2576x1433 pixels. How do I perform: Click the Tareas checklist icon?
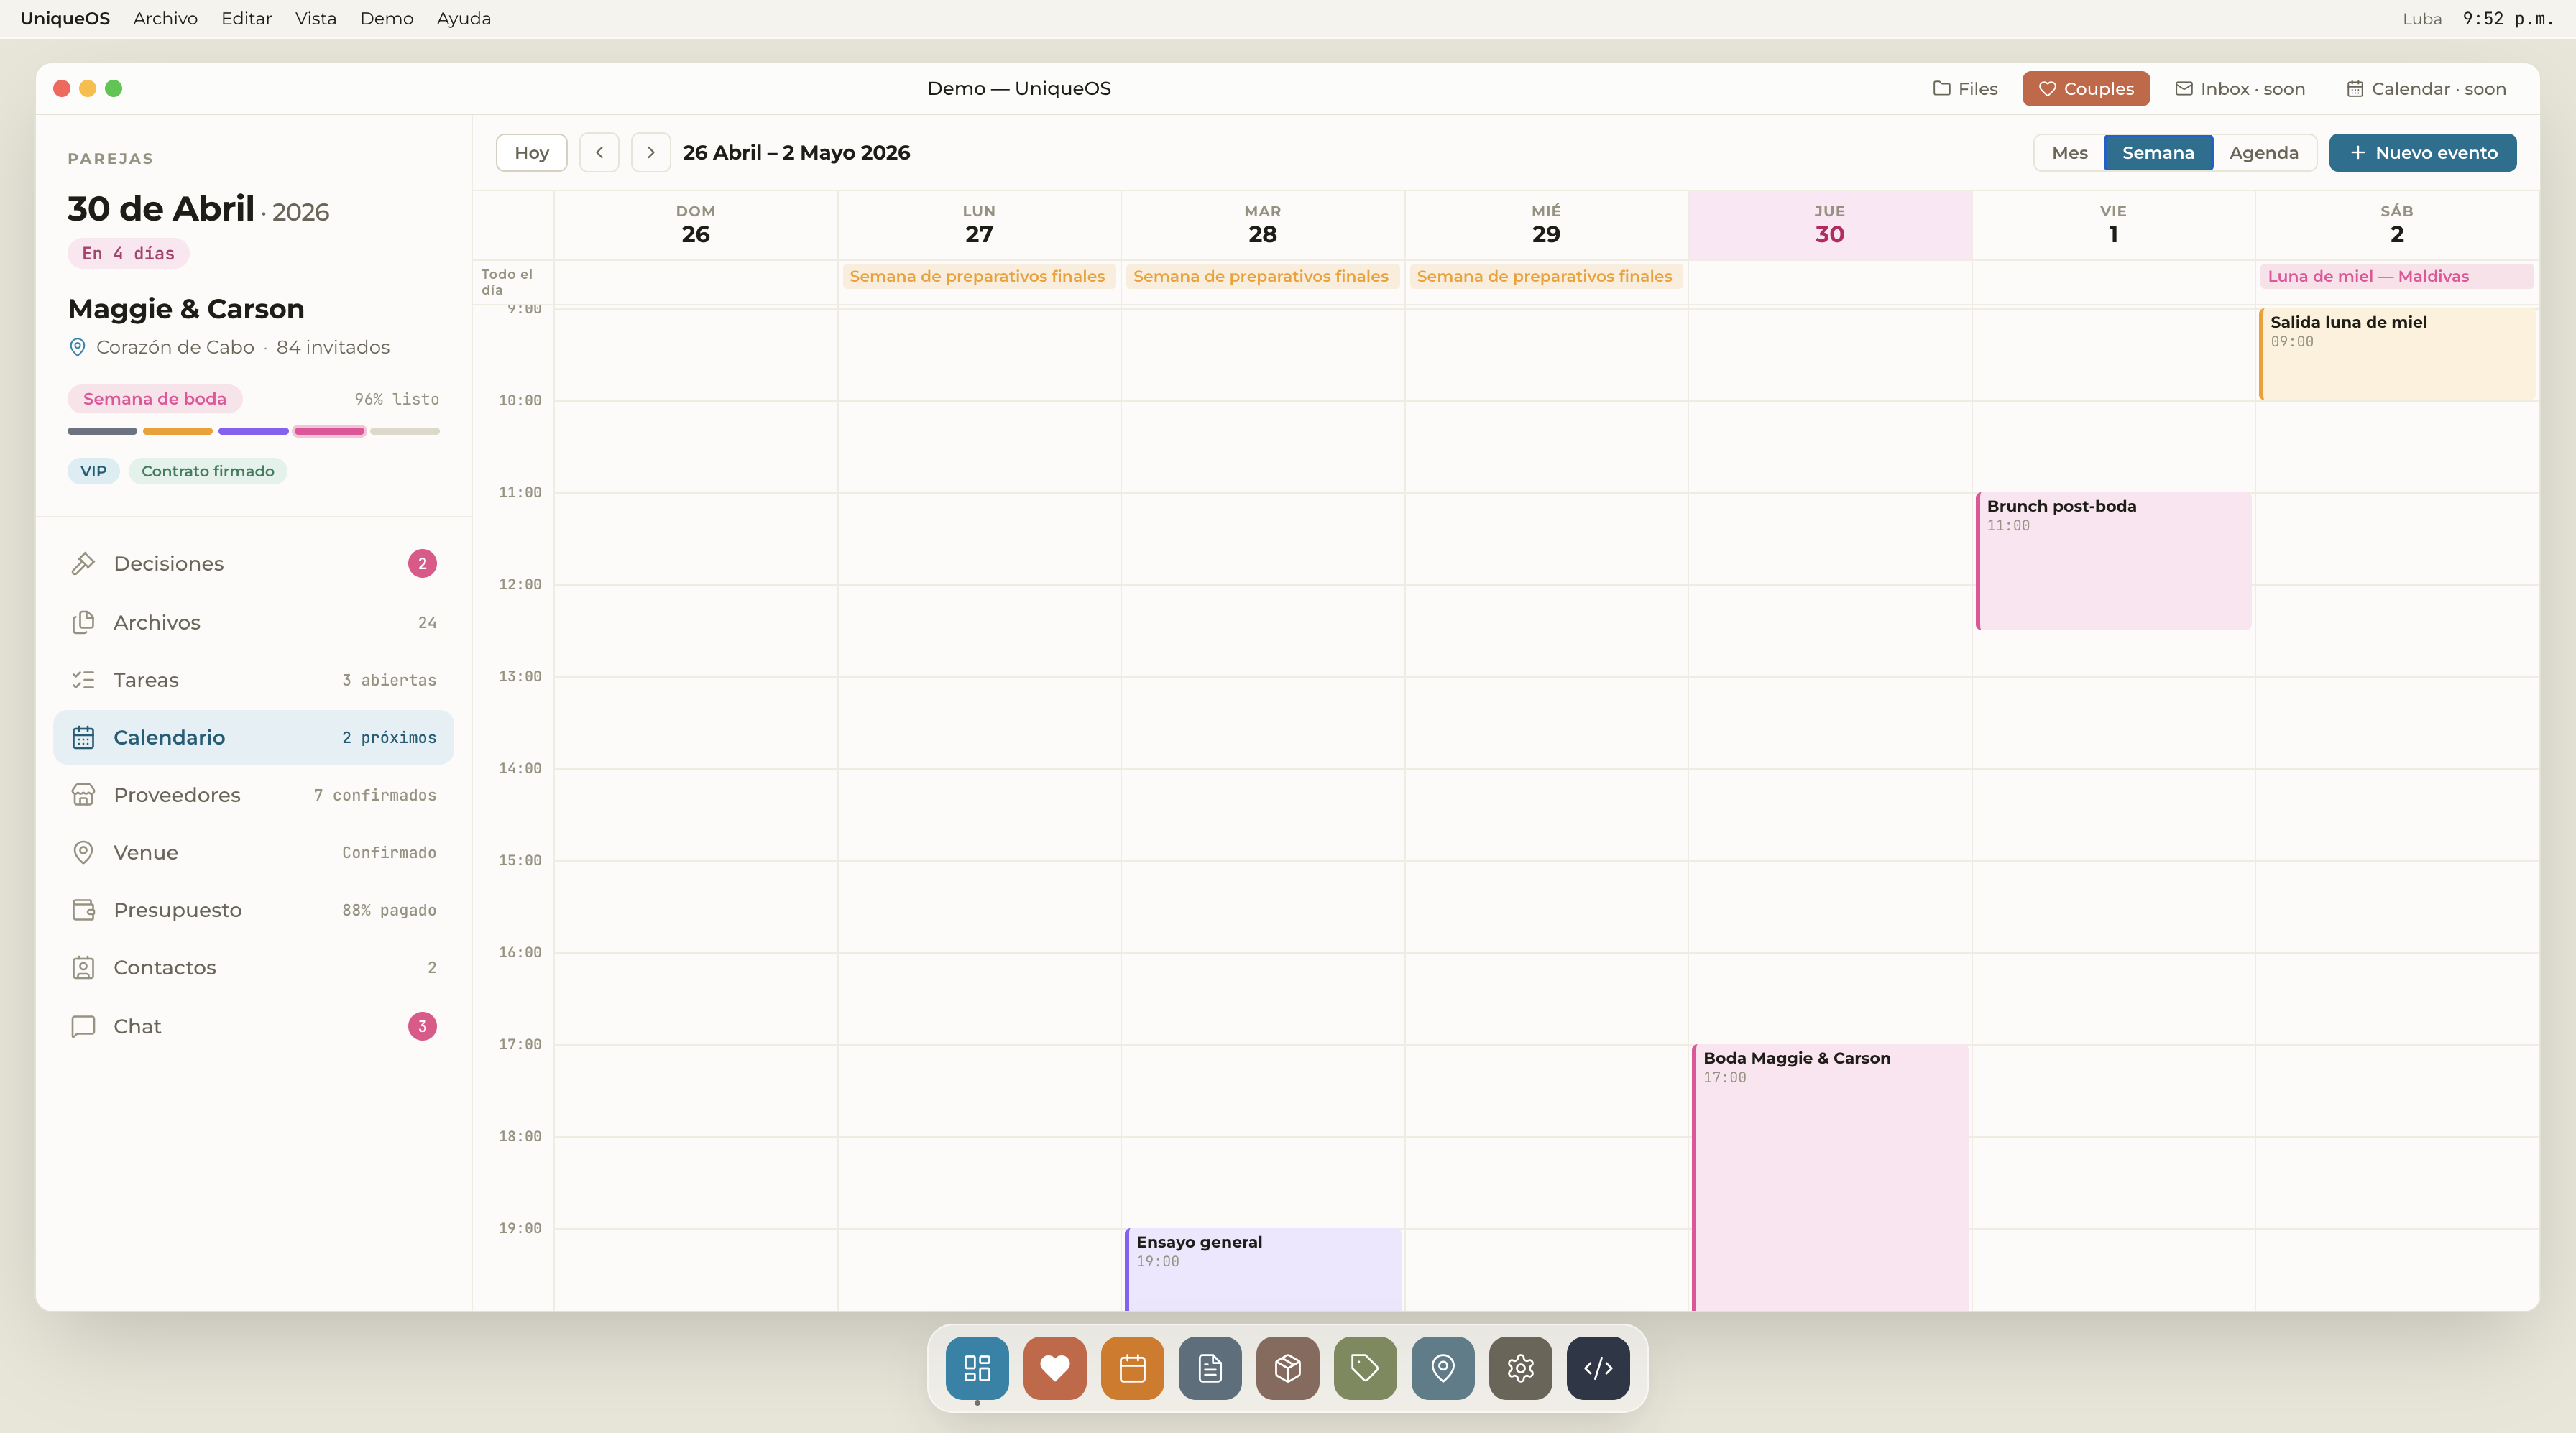coord(83,680)
